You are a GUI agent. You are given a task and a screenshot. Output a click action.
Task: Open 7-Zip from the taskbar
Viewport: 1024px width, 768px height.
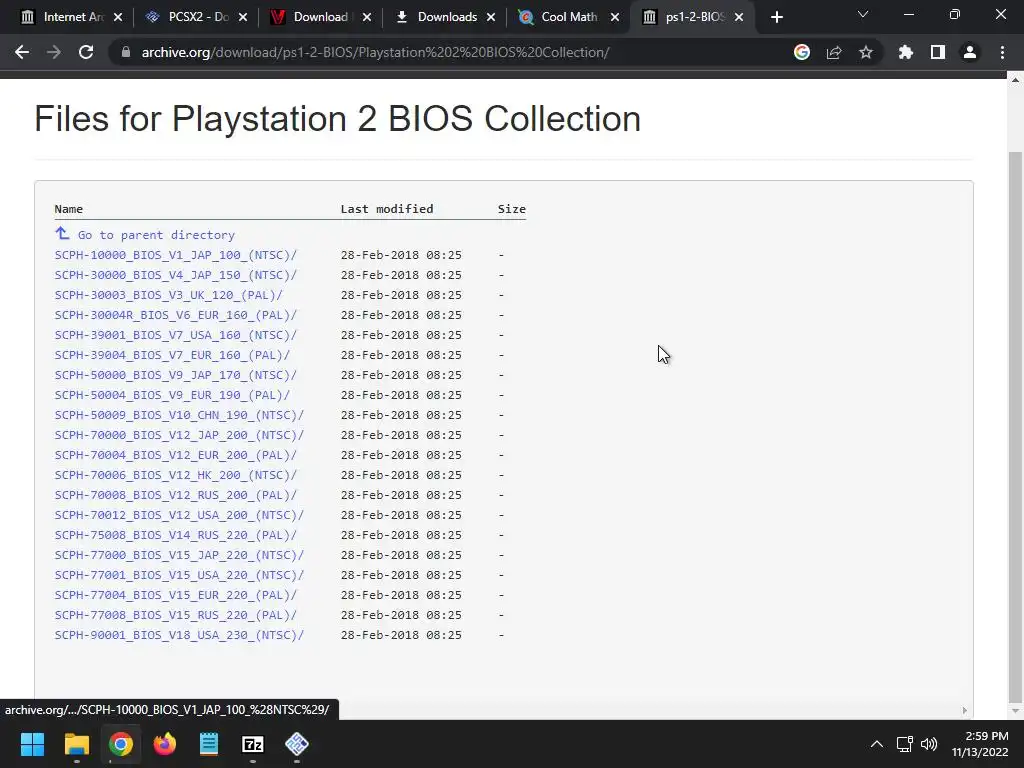click(x=253, y=744)
